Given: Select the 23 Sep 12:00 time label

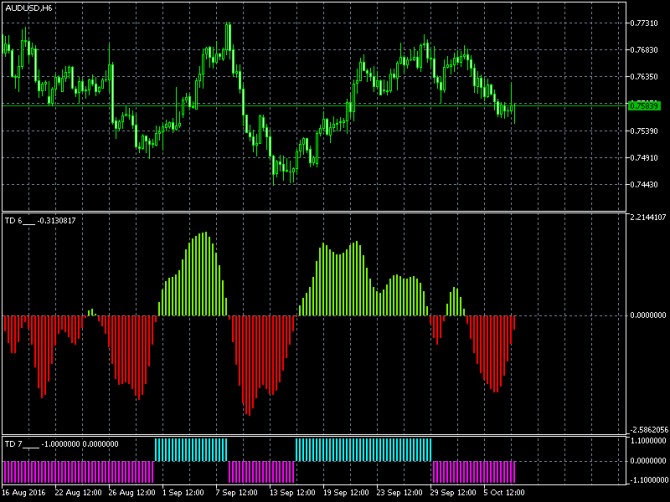Looking at the screenshot, I should [x=400, y=493].
